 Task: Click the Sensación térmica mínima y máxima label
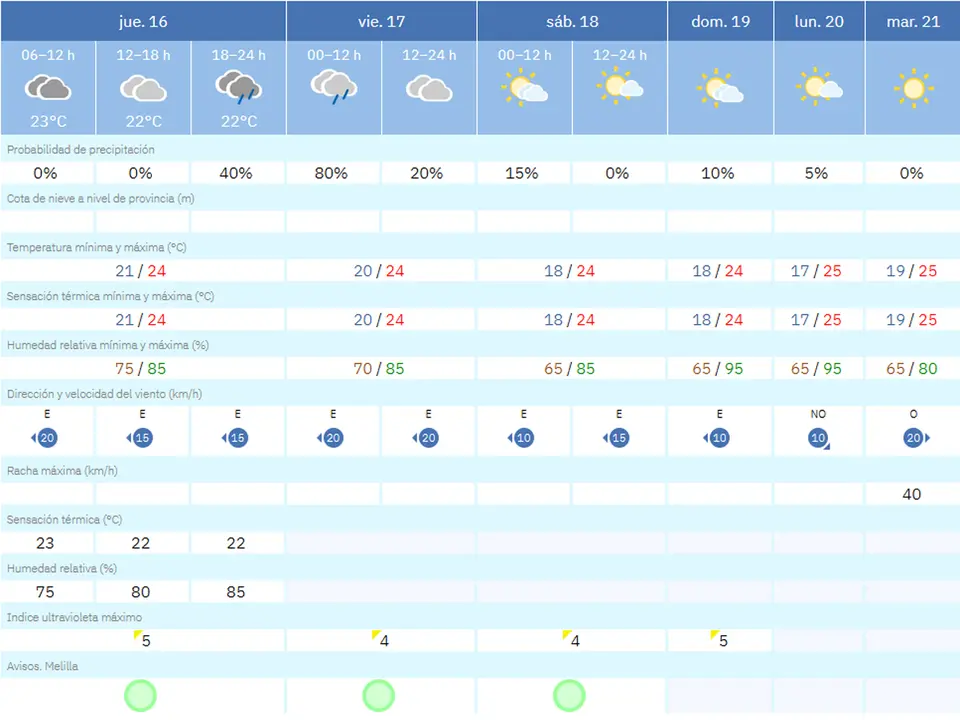(x=110, y=296)
